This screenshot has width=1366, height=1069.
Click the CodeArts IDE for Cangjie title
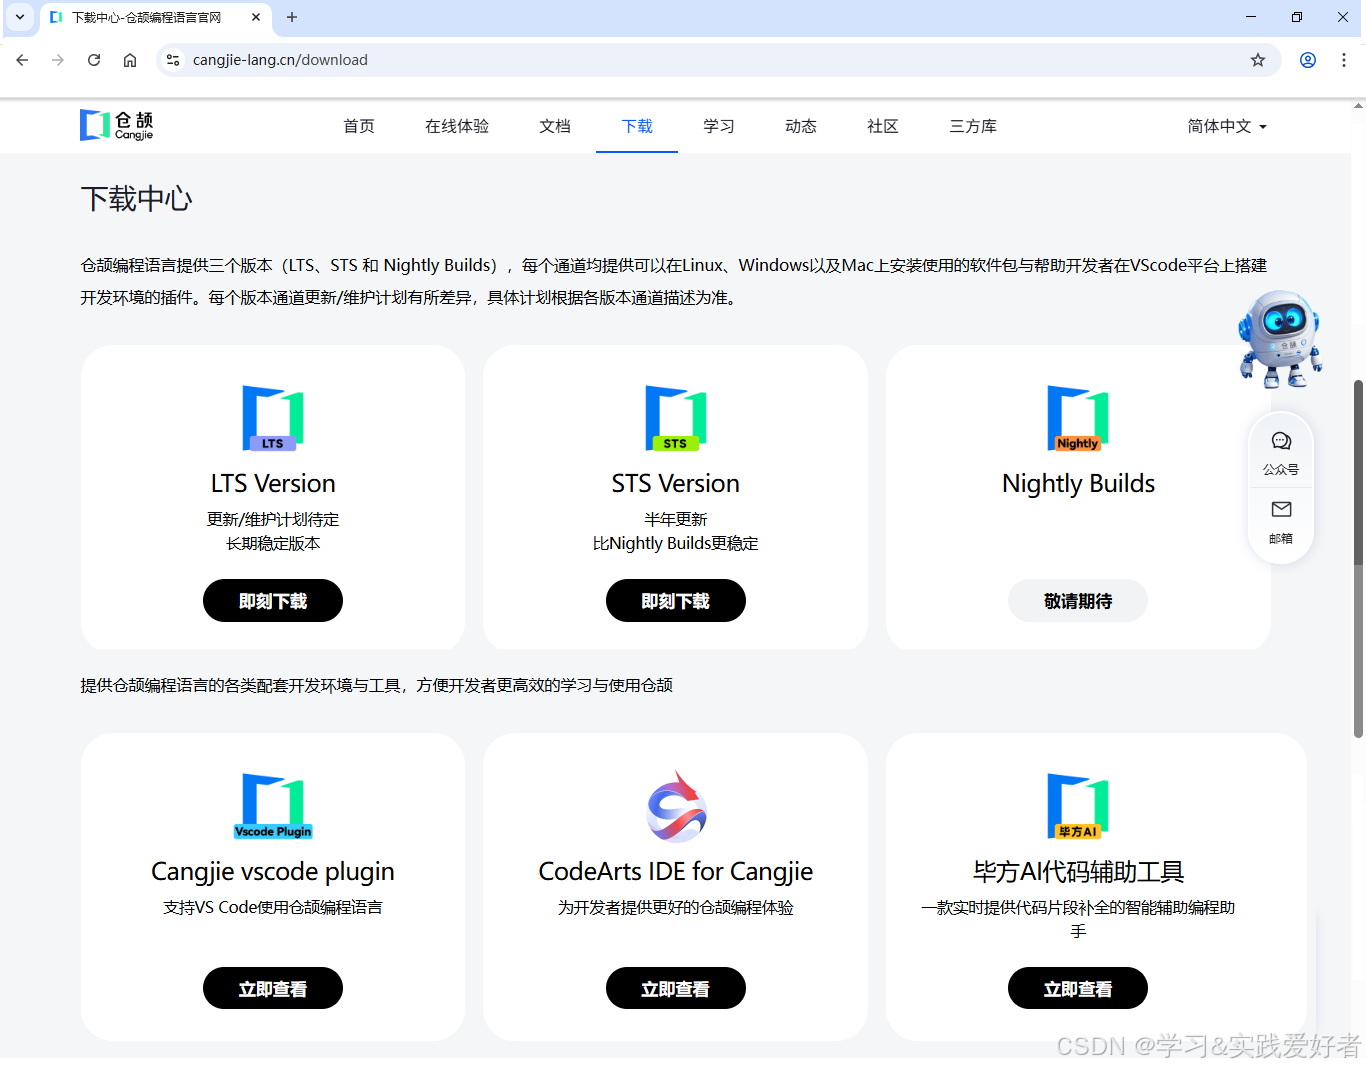coord(676,872)
